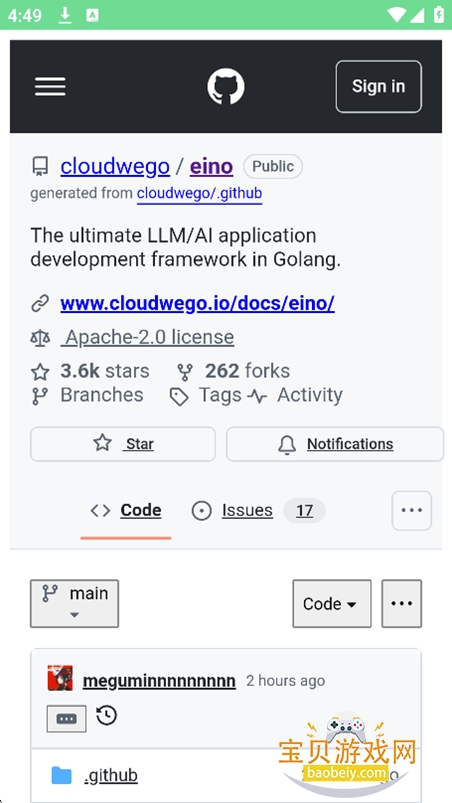Open the file actions ellipsis button beside Code
452x803 pixels.
[401, 603]
